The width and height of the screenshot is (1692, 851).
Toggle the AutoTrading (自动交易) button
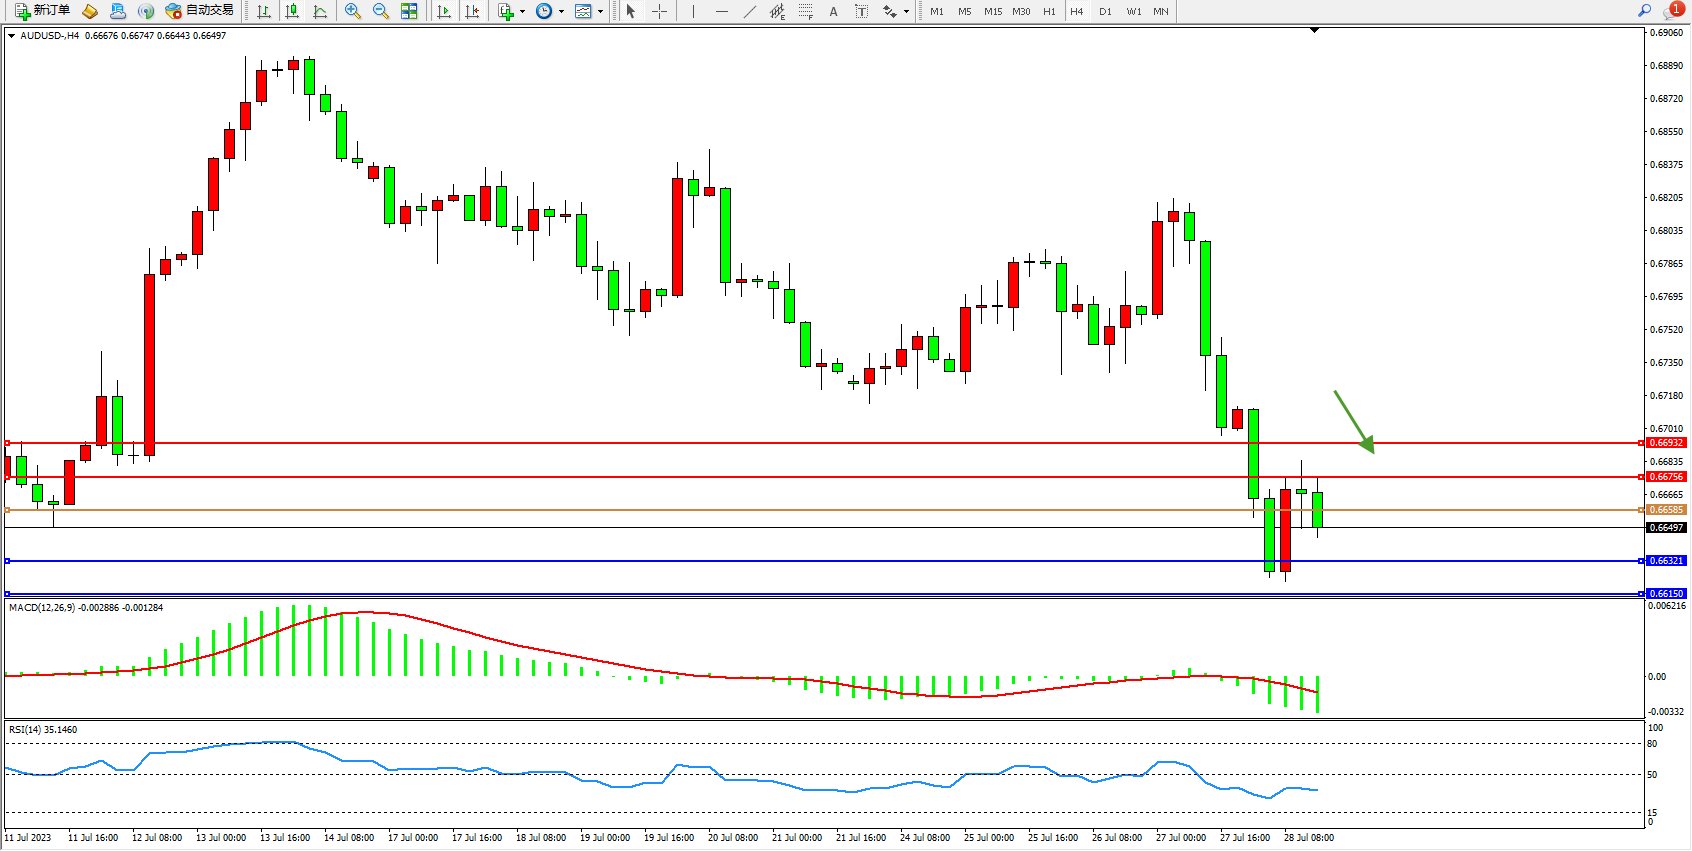pos(199,11)
